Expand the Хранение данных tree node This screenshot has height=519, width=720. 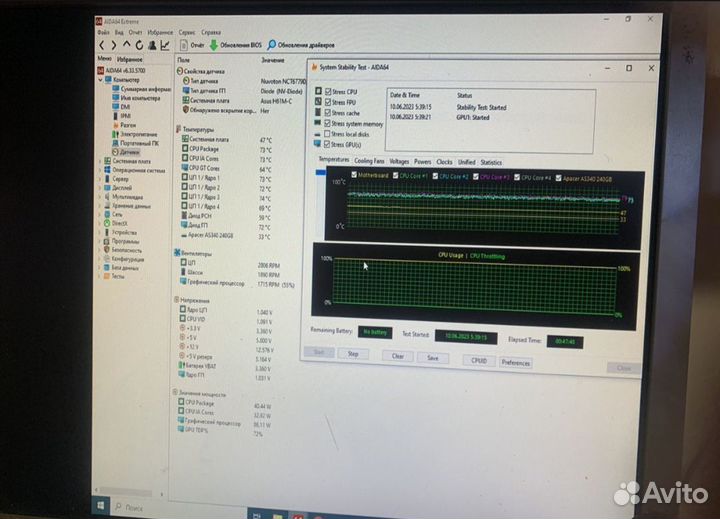pos(100,206)
